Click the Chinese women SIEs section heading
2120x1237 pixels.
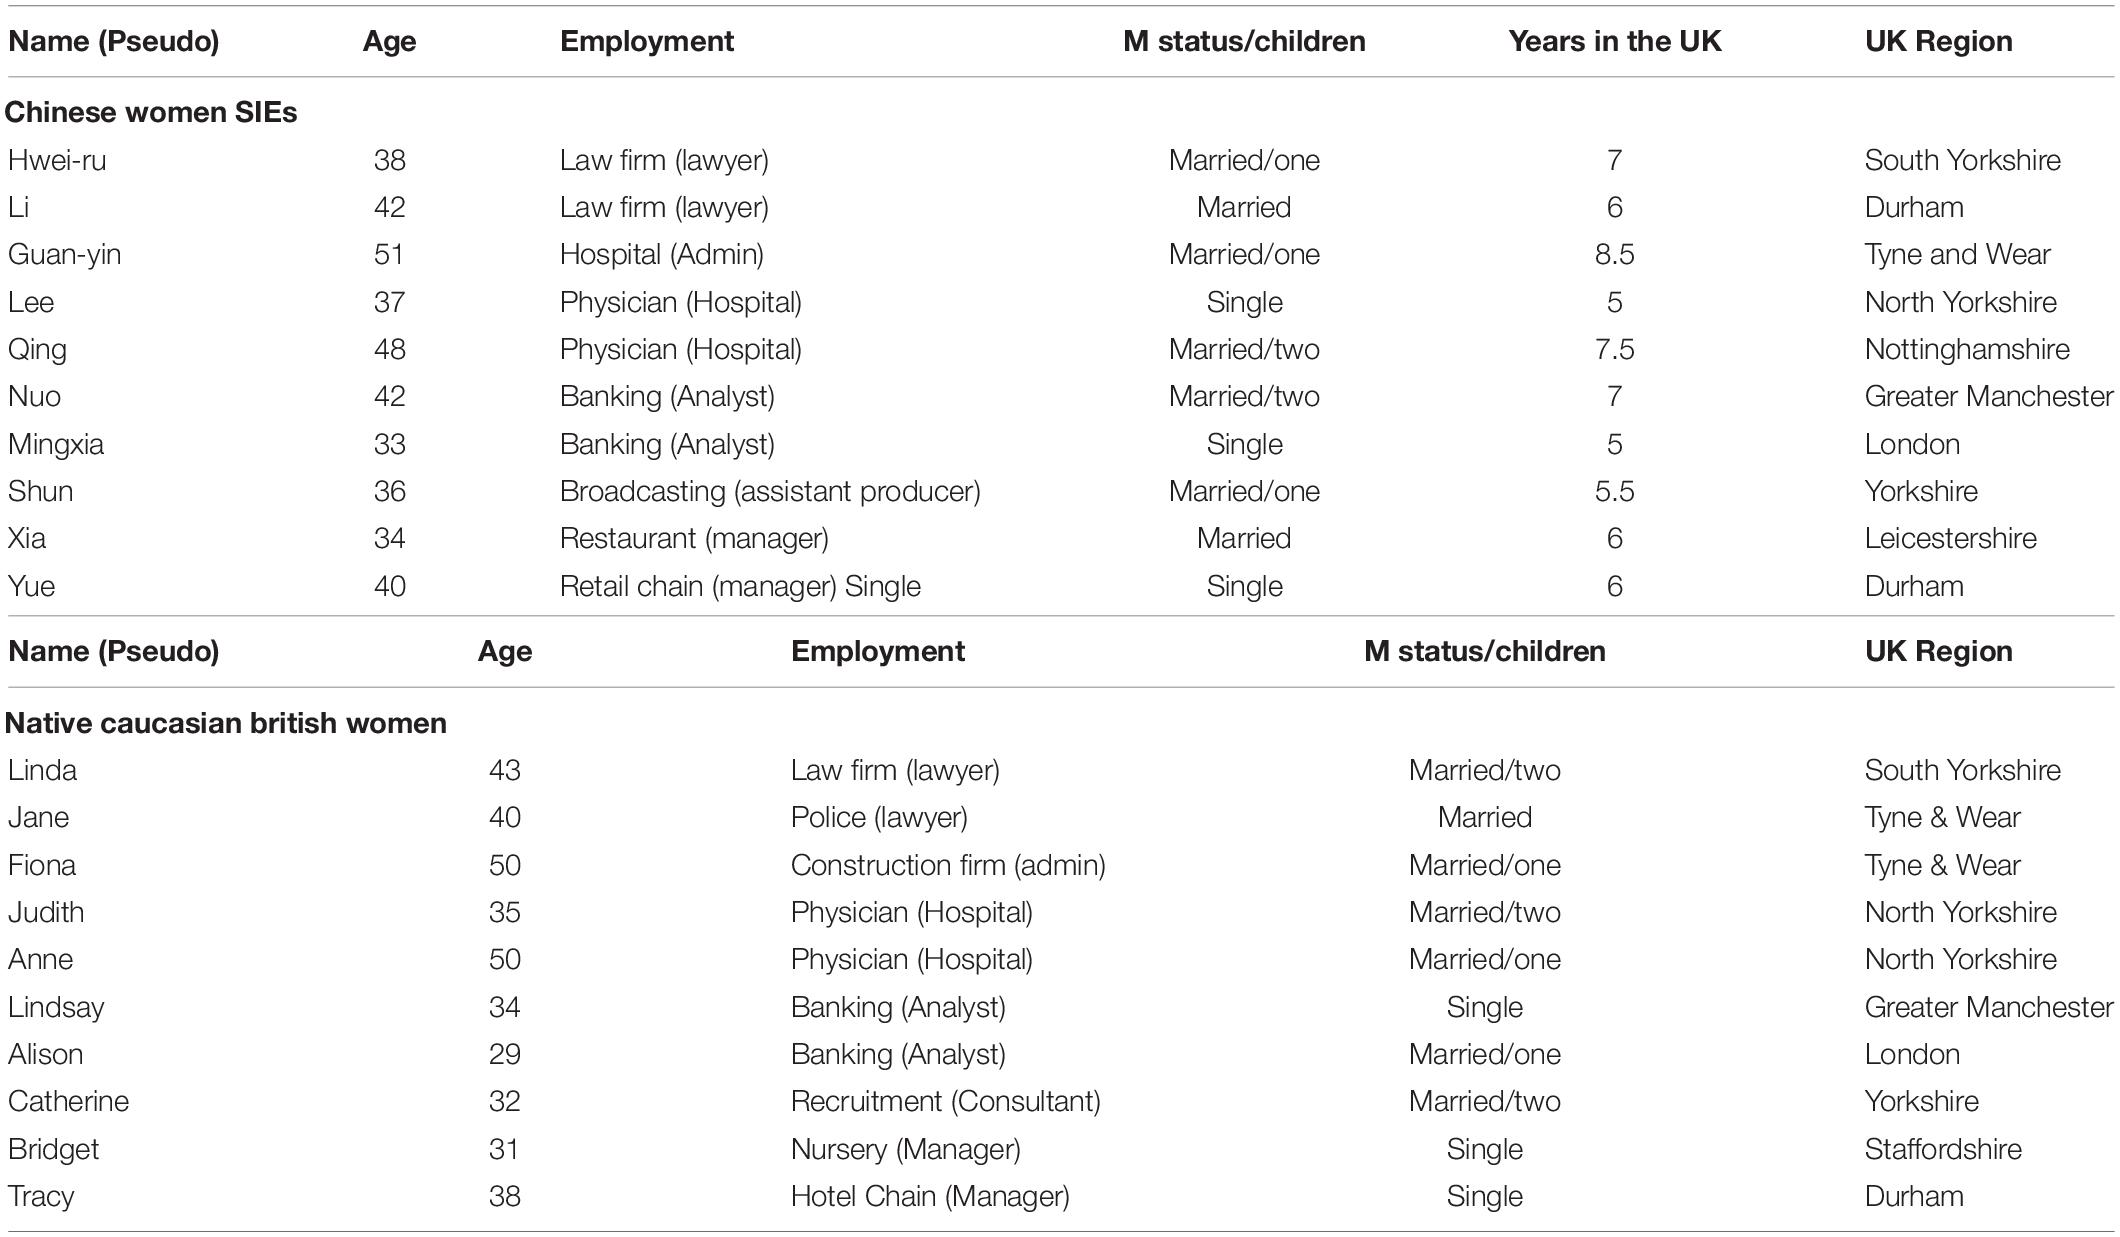coord(151,112)
